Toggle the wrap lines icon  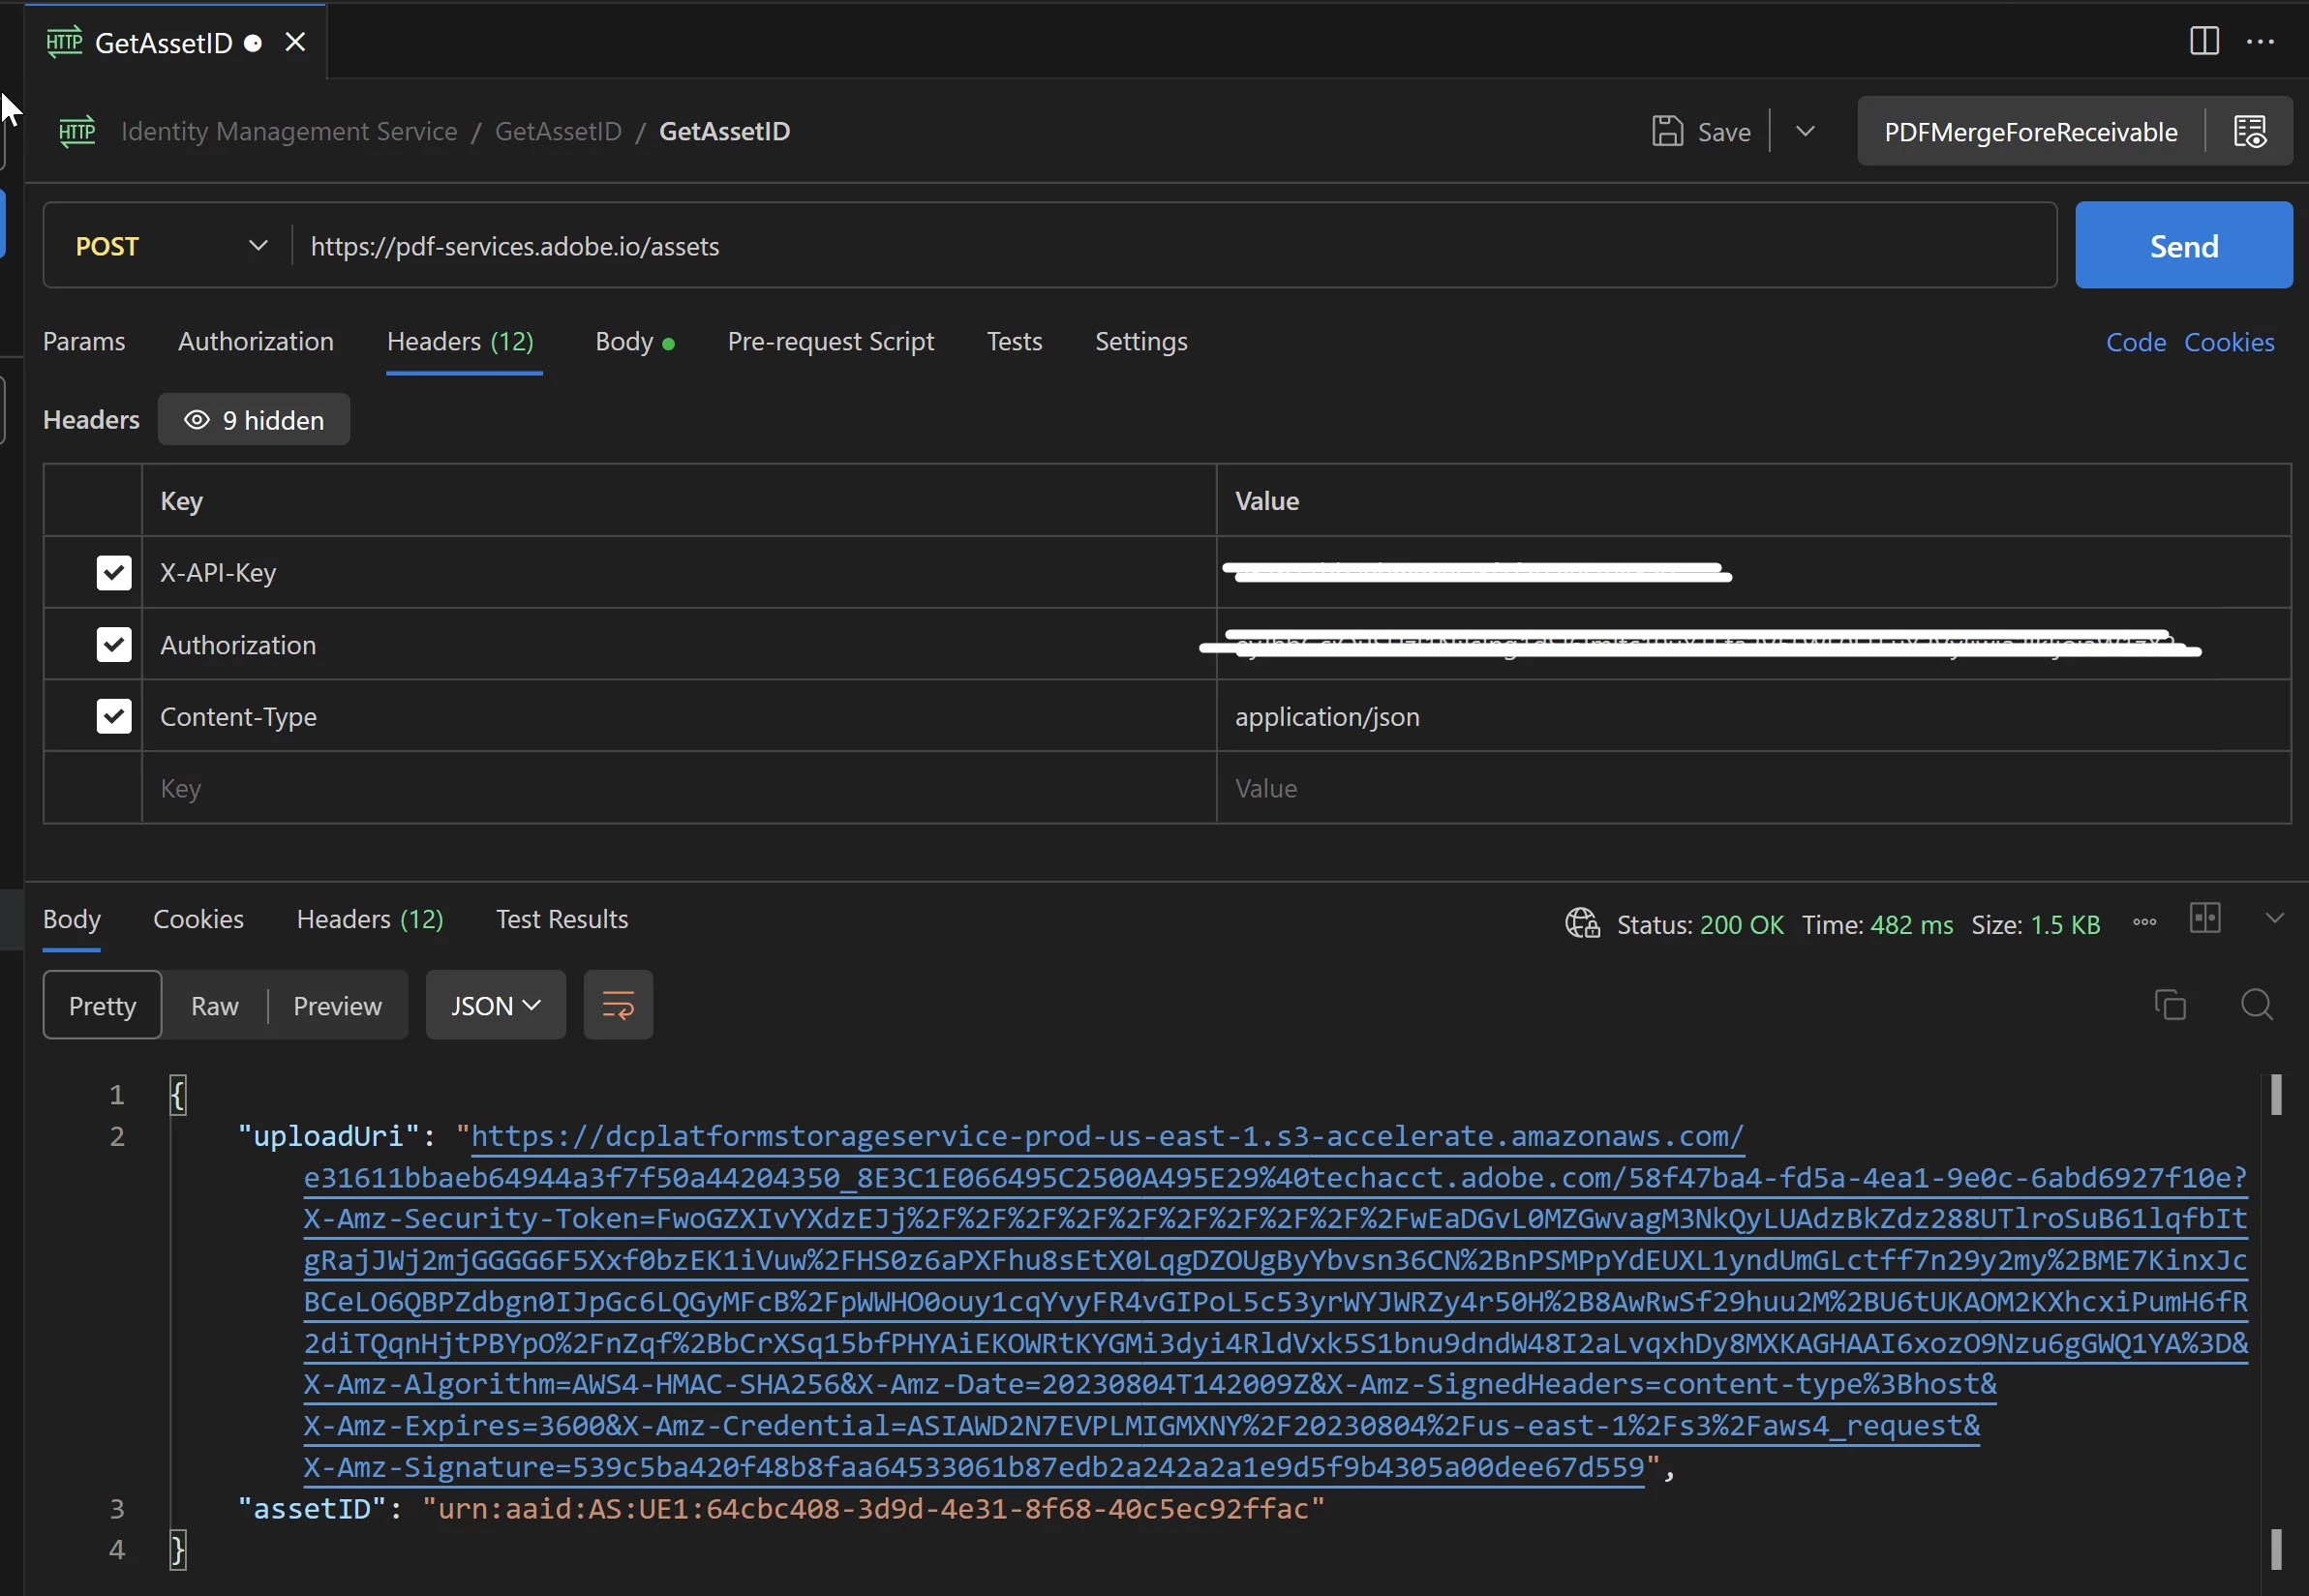(x=618, y=1005)
